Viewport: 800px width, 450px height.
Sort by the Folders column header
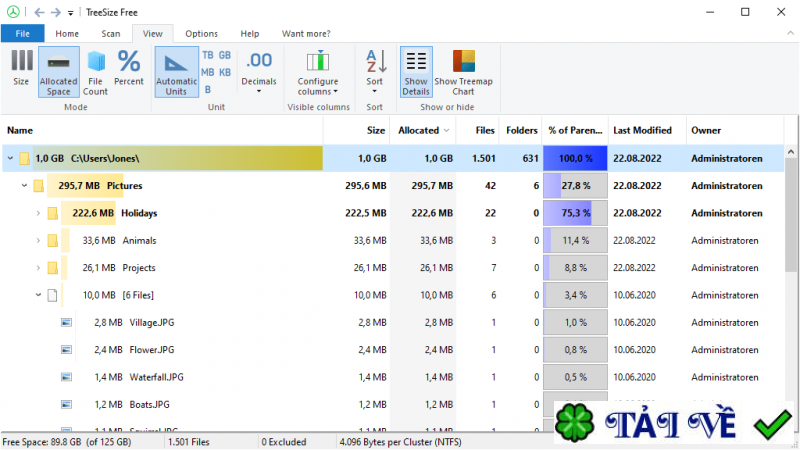click(520, 130)
